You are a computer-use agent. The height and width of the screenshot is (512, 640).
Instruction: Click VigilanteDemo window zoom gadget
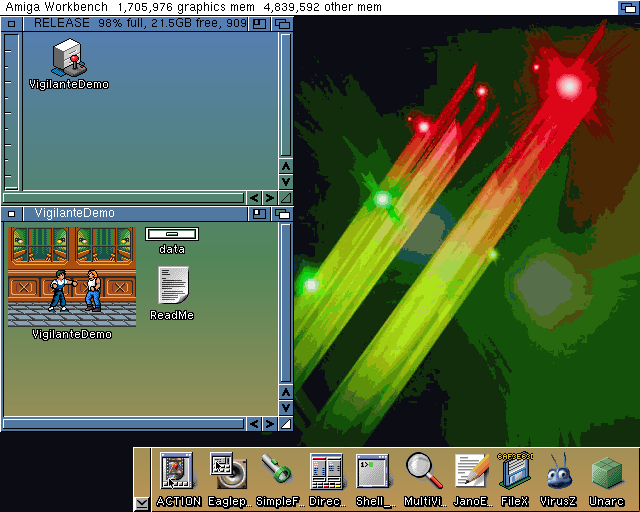tap(259, 214)
